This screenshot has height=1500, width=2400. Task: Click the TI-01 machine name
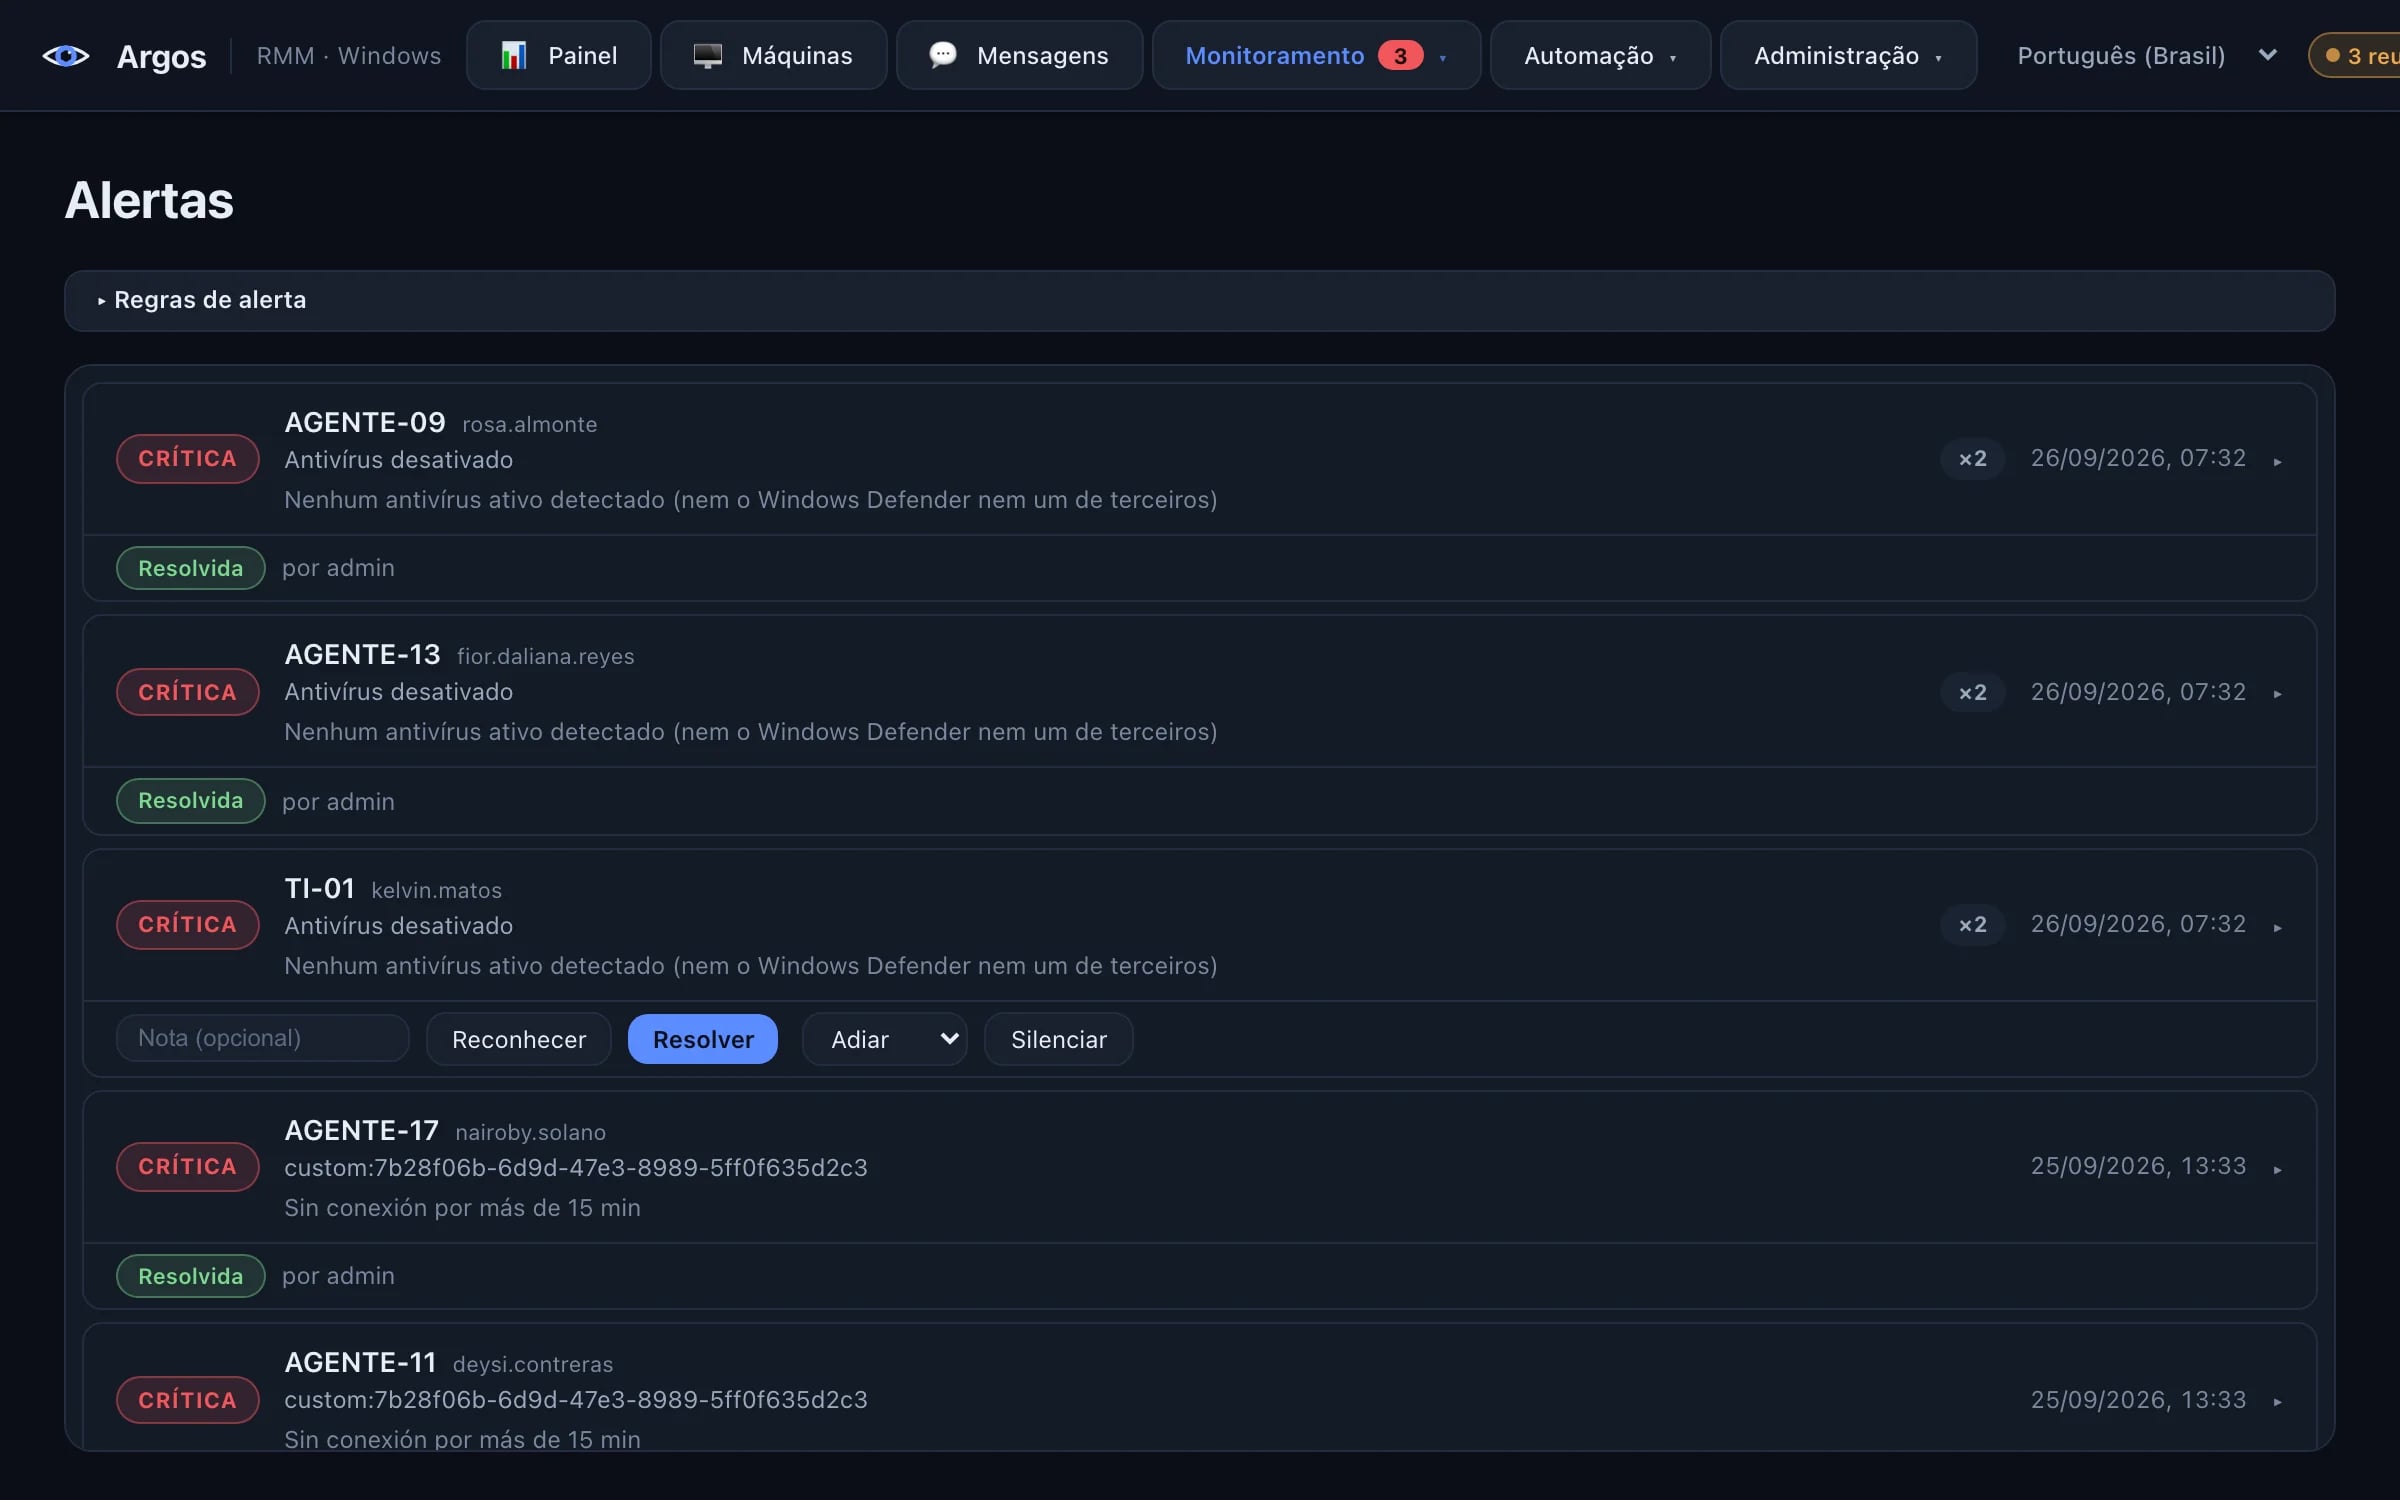click(320, 888)
